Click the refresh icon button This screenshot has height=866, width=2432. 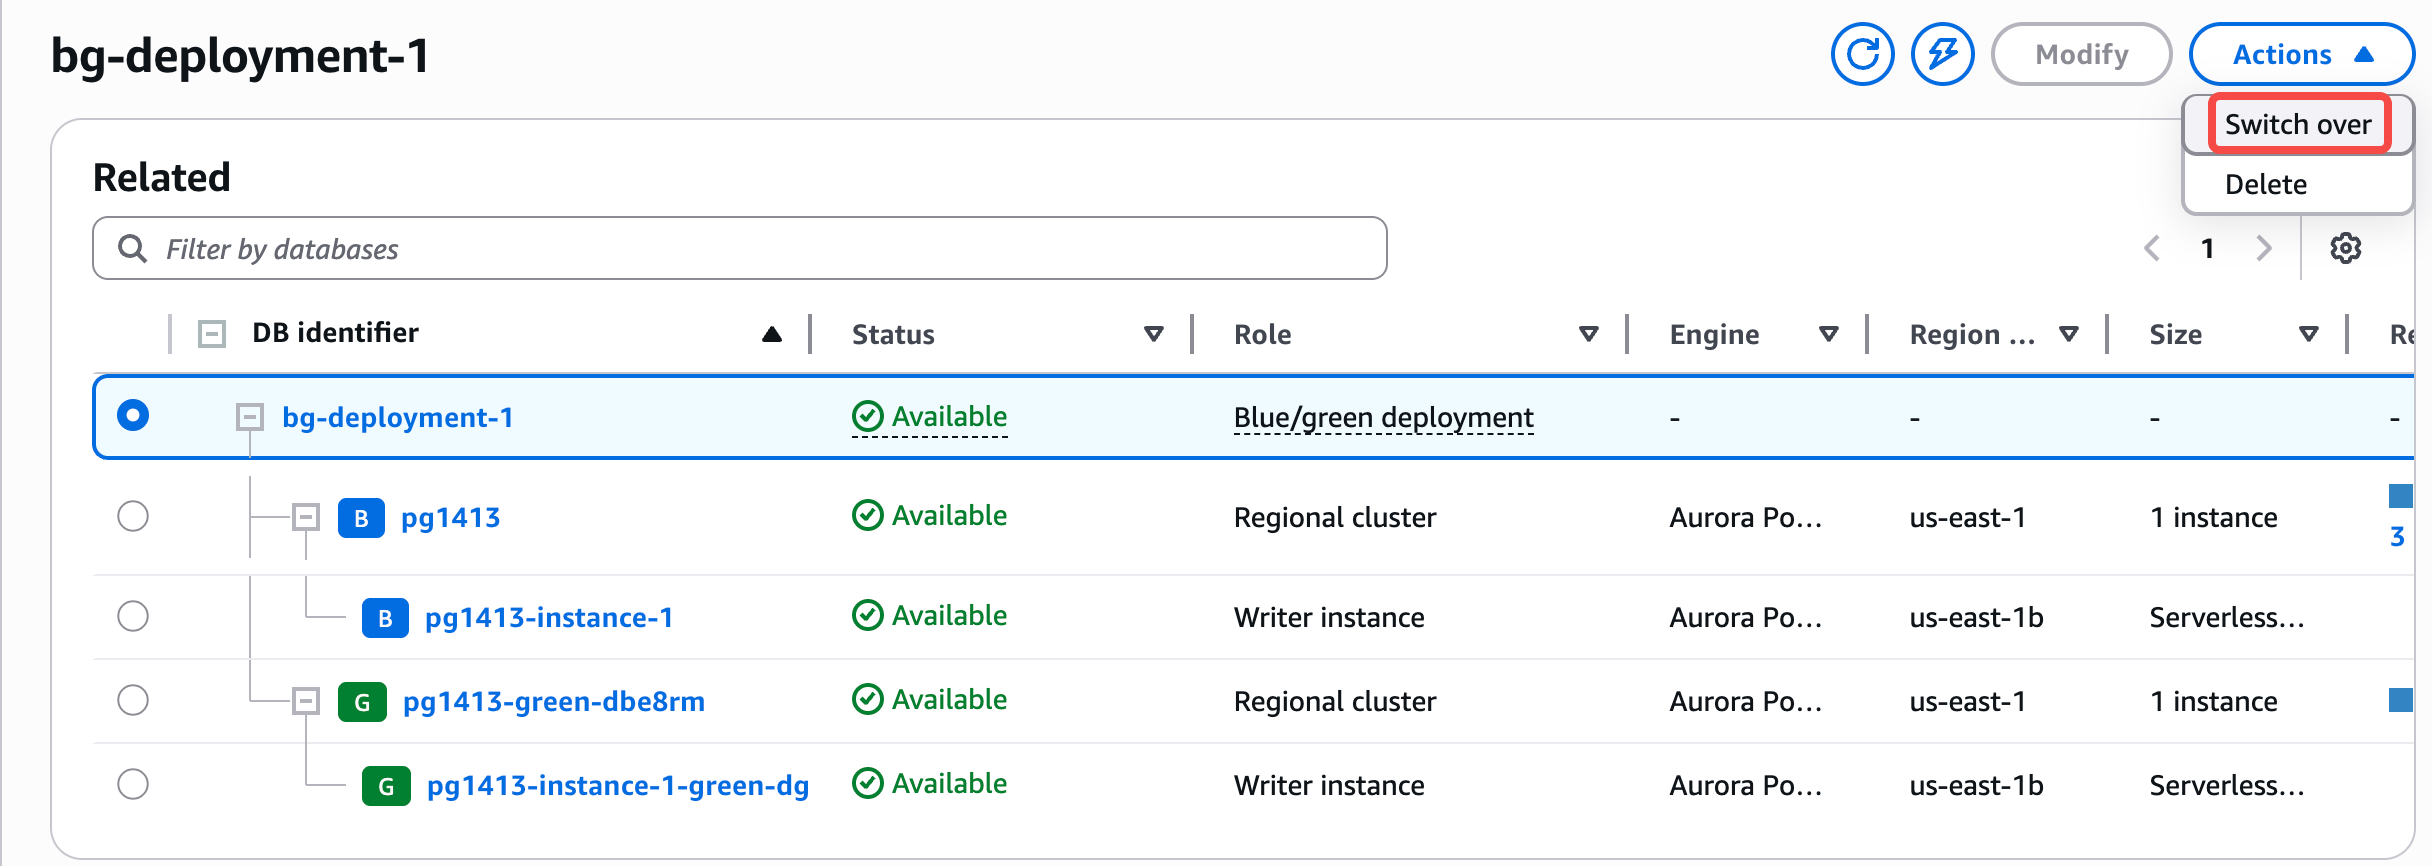coord(1862,54)
